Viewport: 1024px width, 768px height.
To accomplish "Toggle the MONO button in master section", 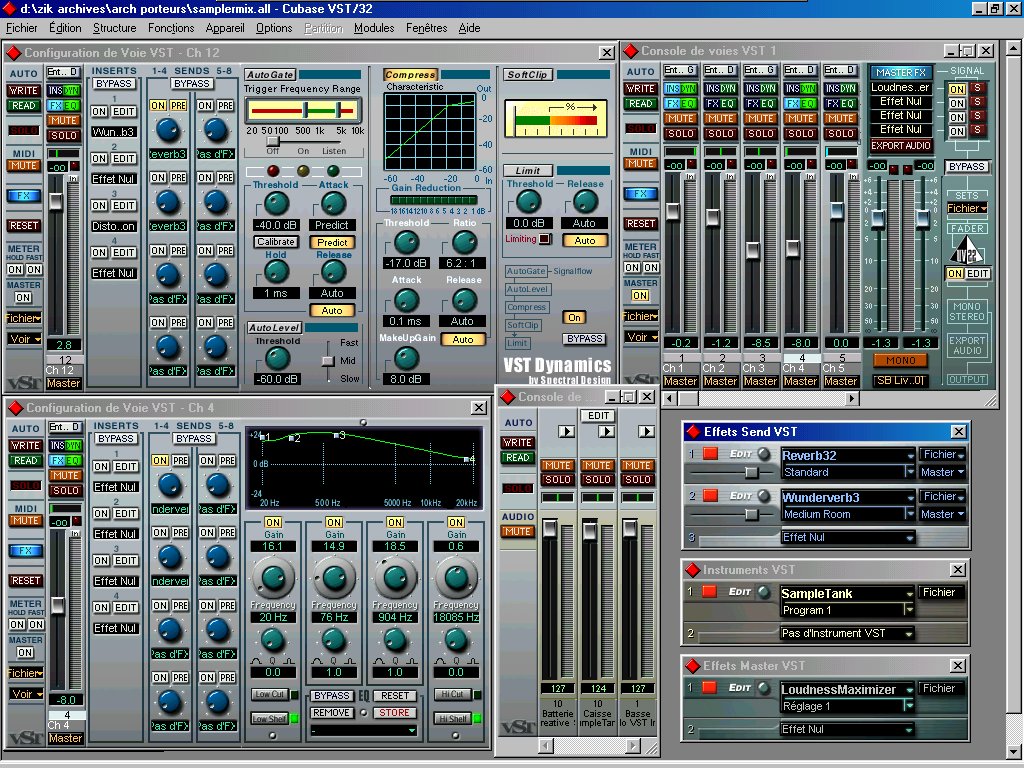I will 900,360.
